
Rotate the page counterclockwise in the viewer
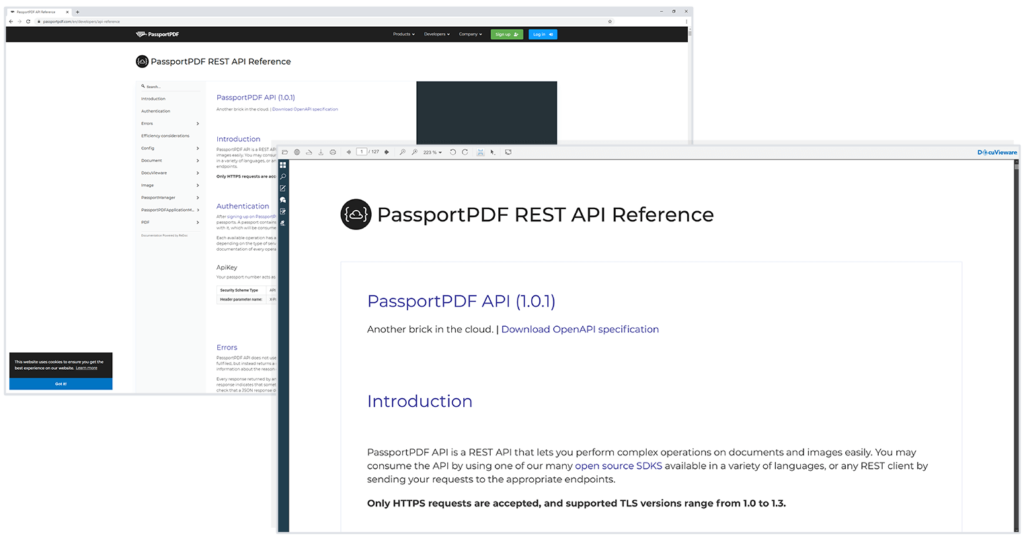(453, 152)
